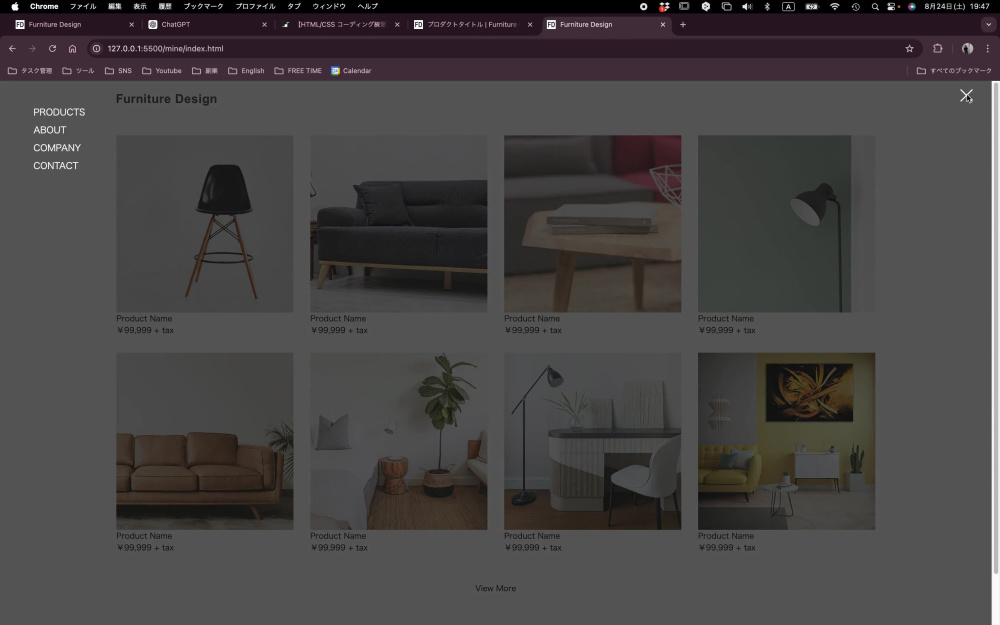Open the black floor lamp product image

click(x=786, y=224)
